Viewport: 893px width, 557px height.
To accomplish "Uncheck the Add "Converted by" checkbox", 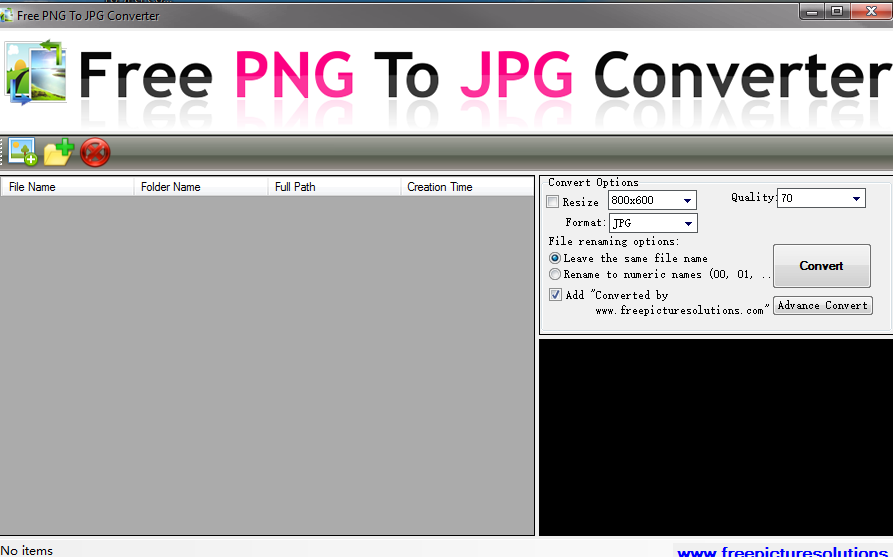I will click(x=555, y=294).
